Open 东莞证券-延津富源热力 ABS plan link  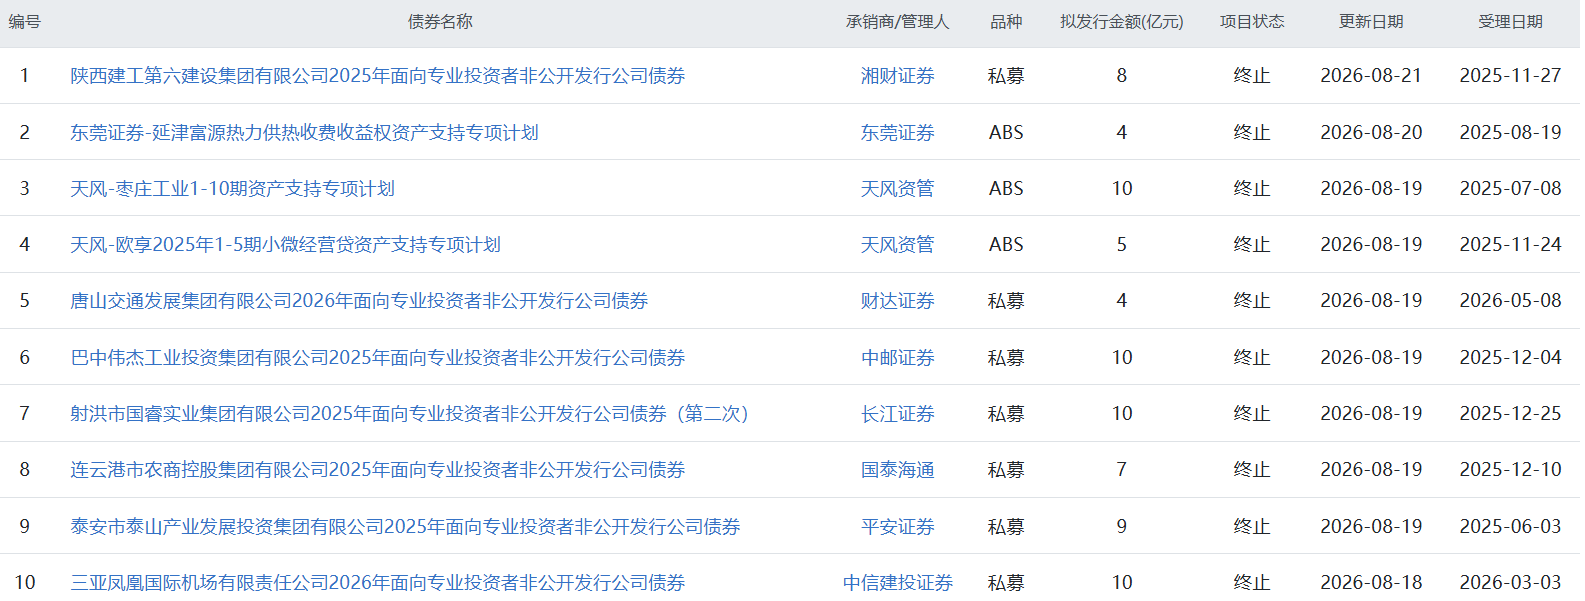pyautogui.click(x=304, y=132)
